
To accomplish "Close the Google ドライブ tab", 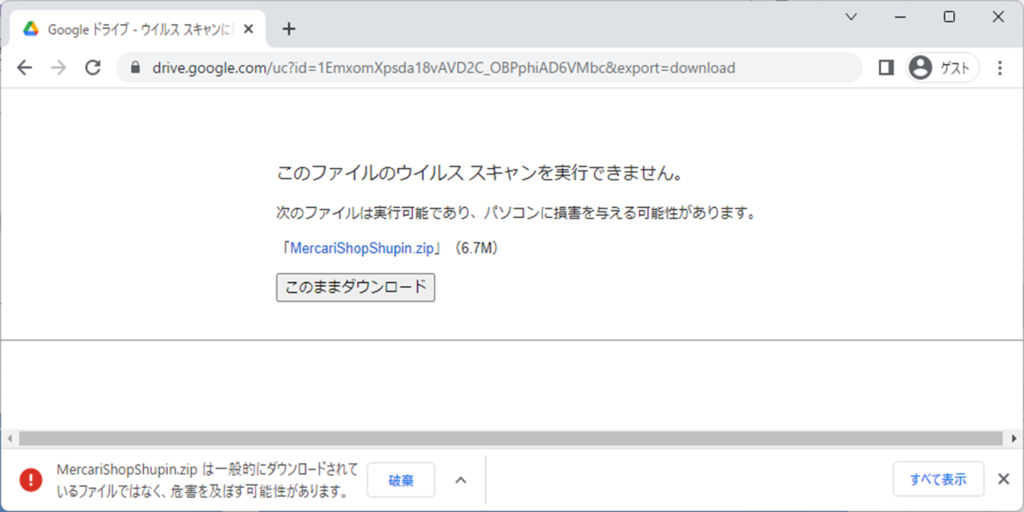I will pyautogui.click(x=249, y=28).
